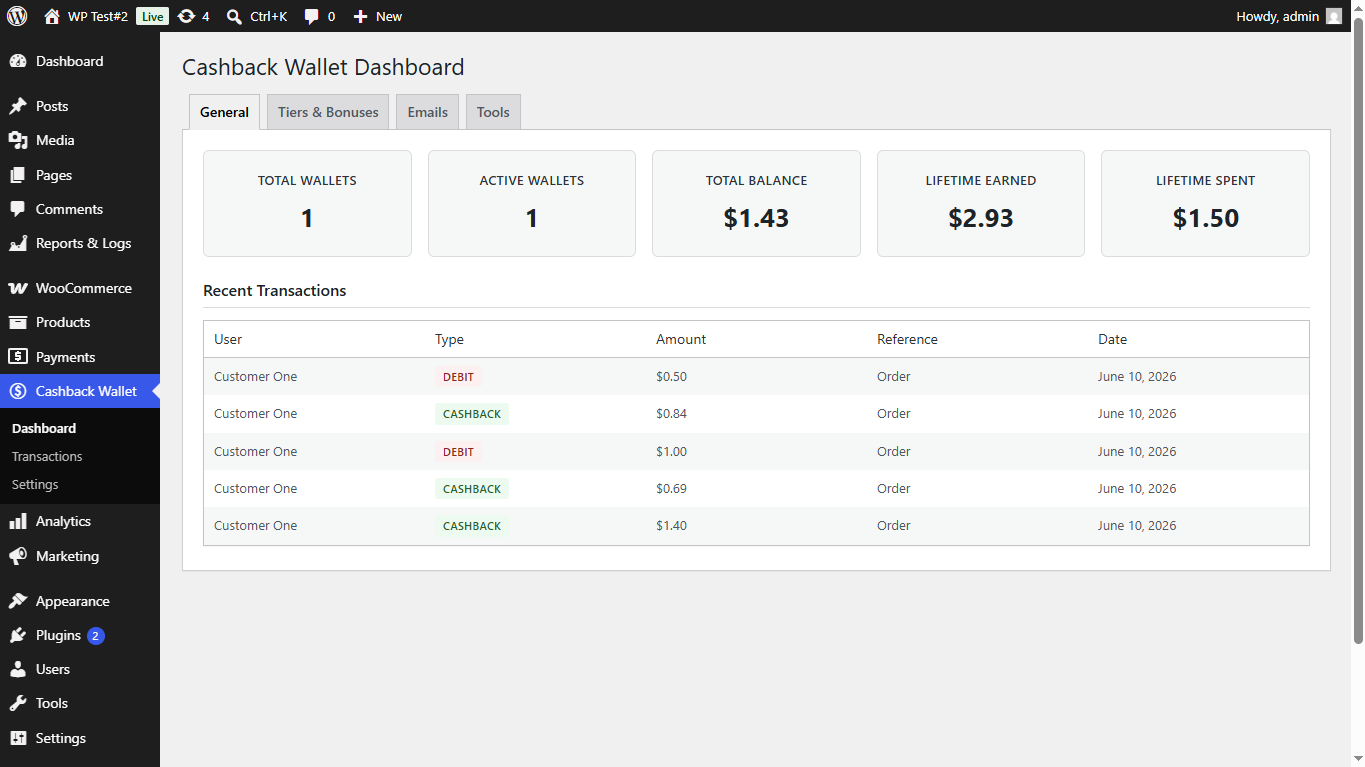Screen dimensions: 1365x767
Task: Click the admin avatar icon
Action: pyautogui.click(x=1334, y=16)
